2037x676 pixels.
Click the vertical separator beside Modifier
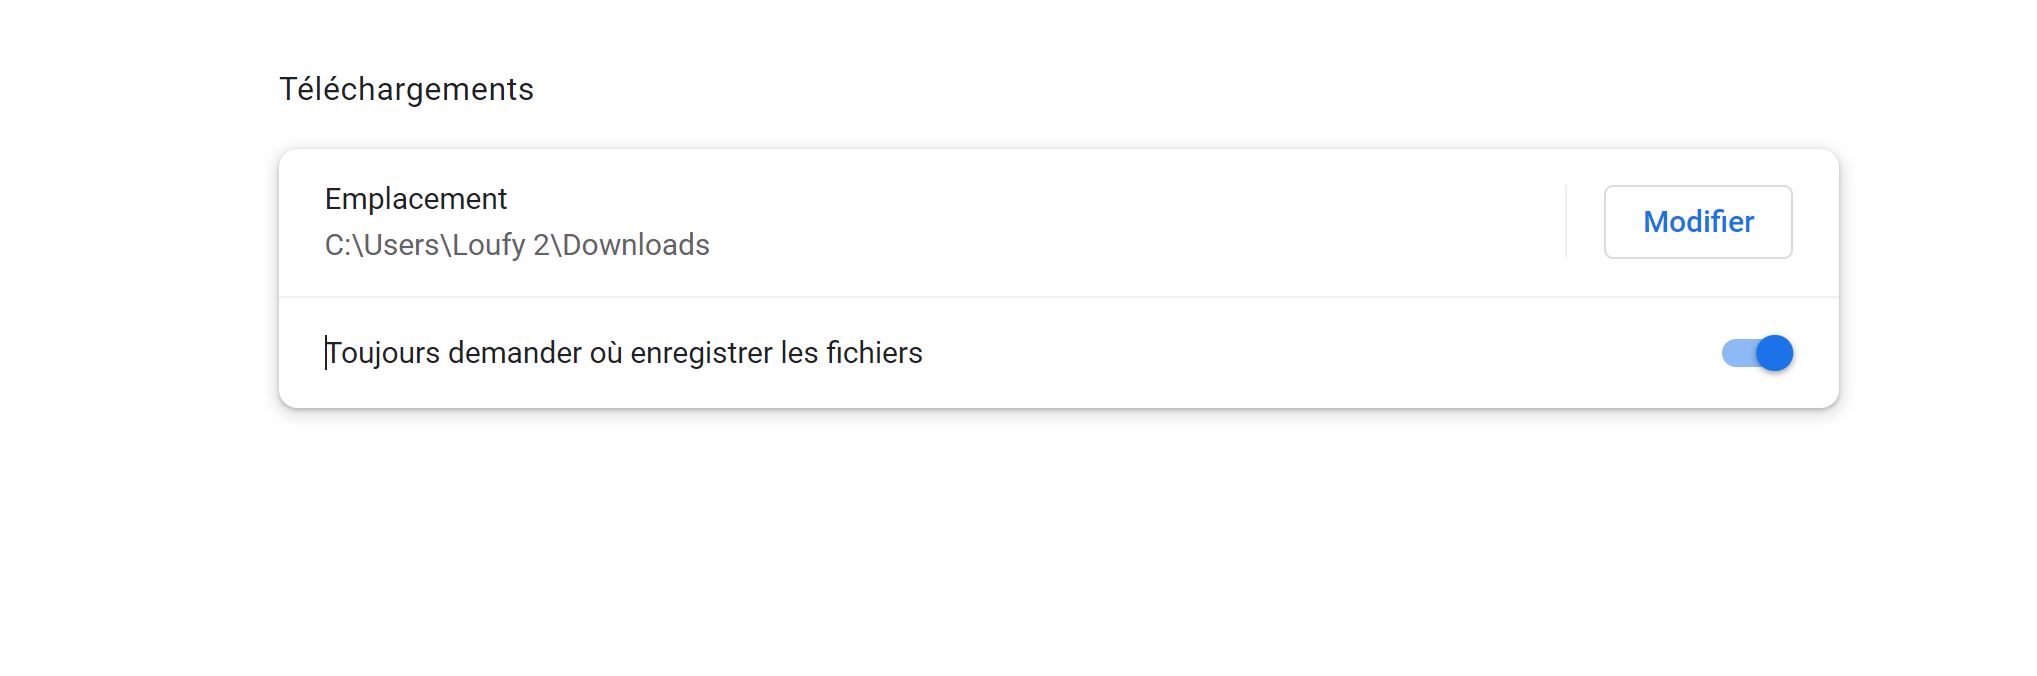pos(1566,222)
